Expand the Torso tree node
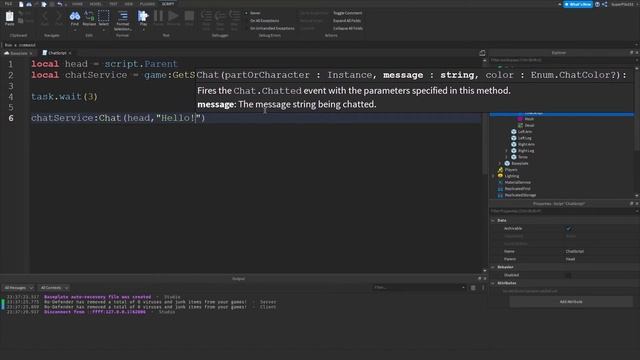Screen dimensions: 640x360 (507, 157)
